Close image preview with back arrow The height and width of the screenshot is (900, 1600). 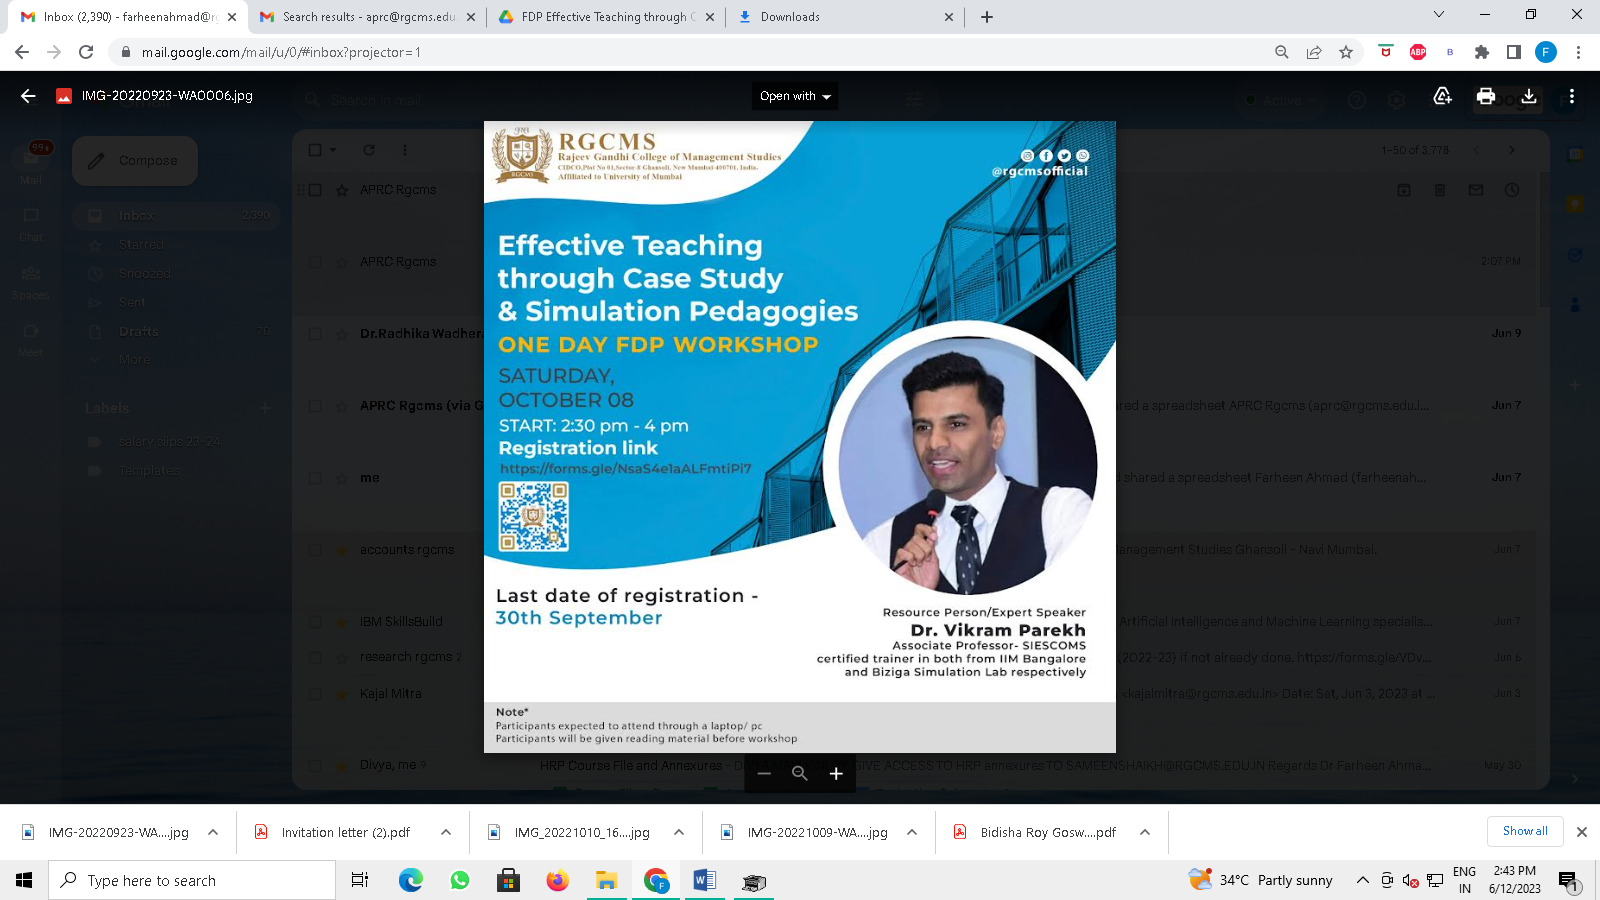coord(28,96)
